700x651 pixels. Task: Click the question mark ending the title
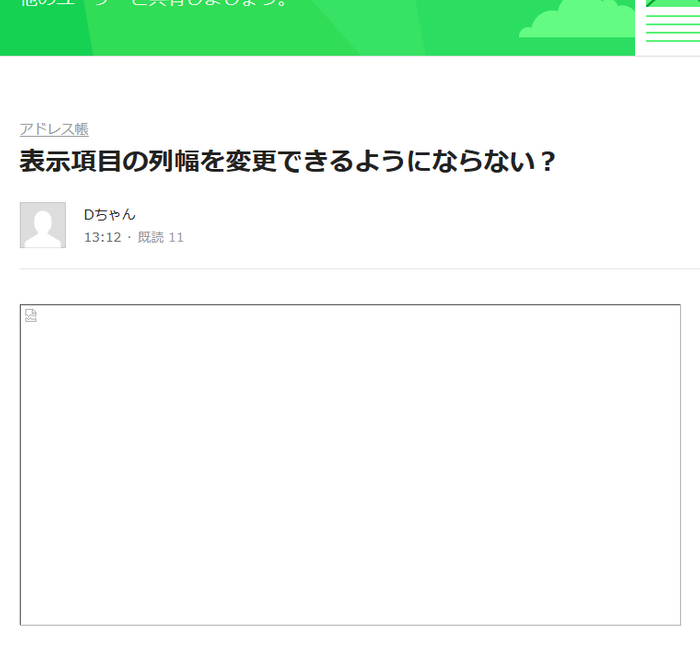[x=546, y=162]
